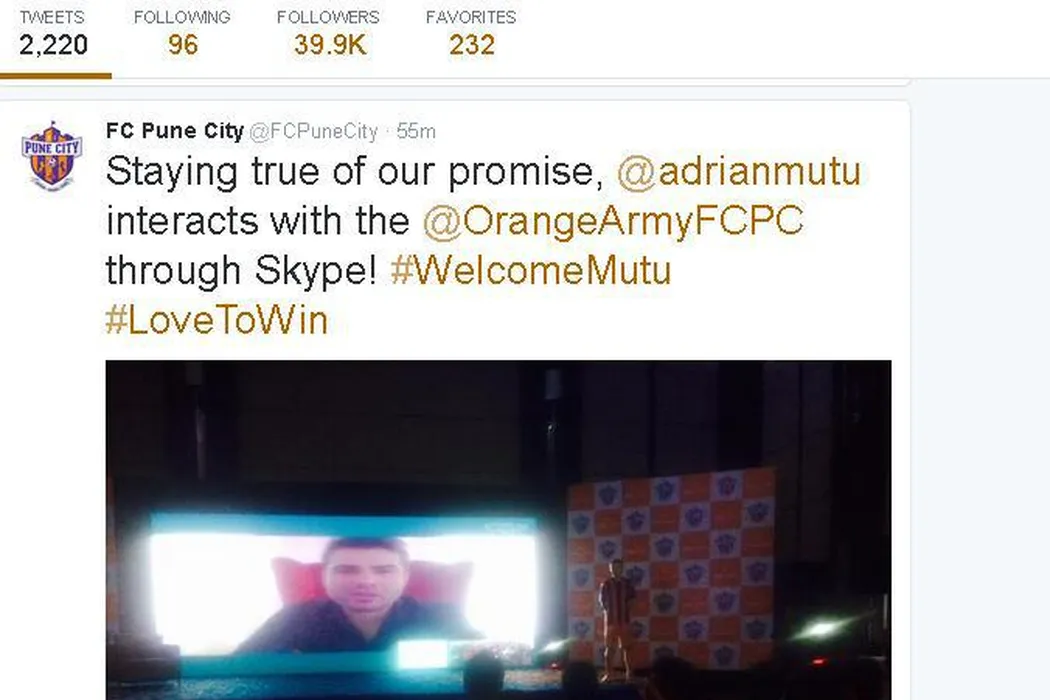Open the FC Pune City display name
Viewport: 1050px width, 700px height.
click(x=175, y=131)
